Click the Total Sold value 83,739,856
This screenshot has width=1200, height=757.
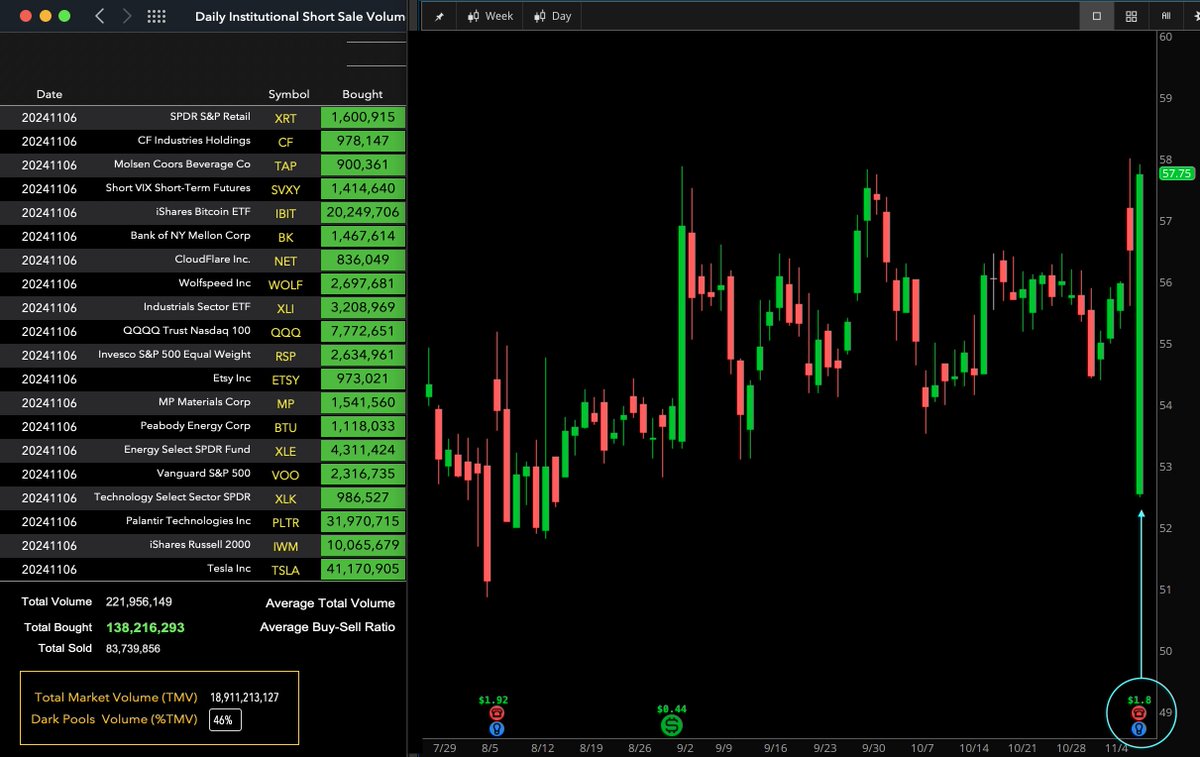tap(133, 649)
